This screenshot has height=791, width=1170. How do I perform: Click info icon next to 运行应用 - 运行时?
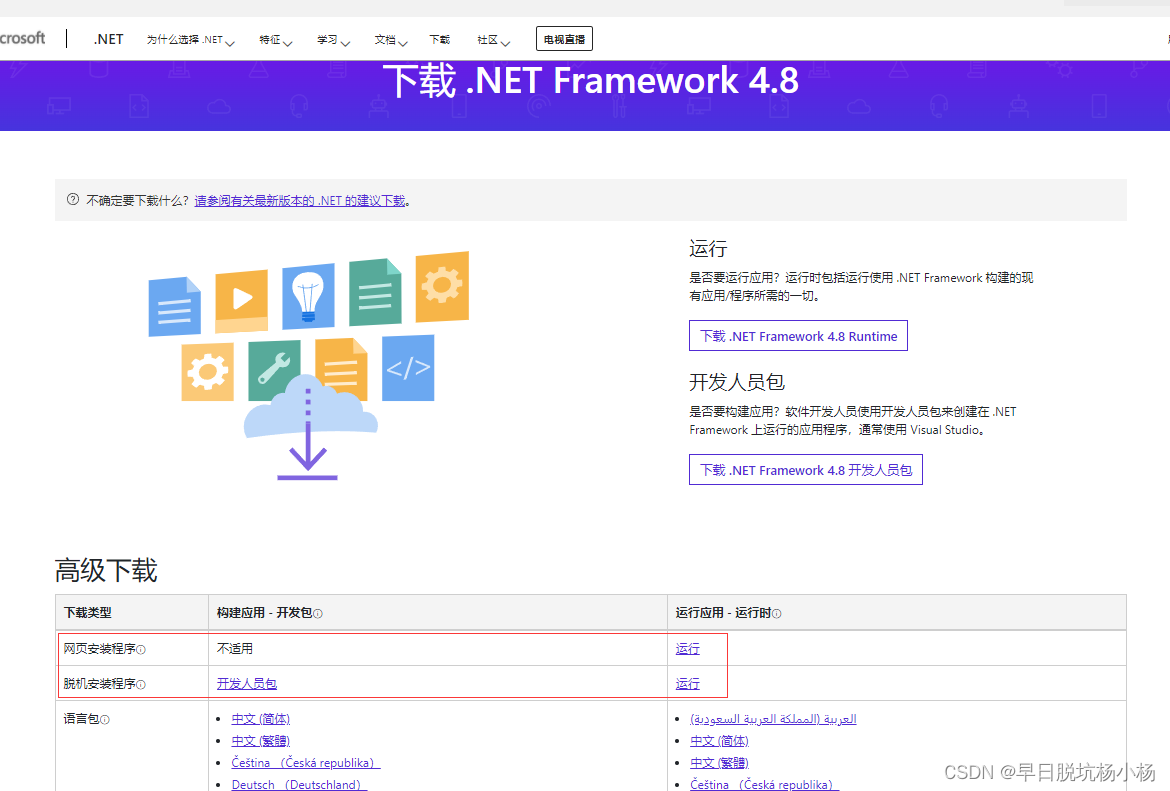click(x=777, y=613)
